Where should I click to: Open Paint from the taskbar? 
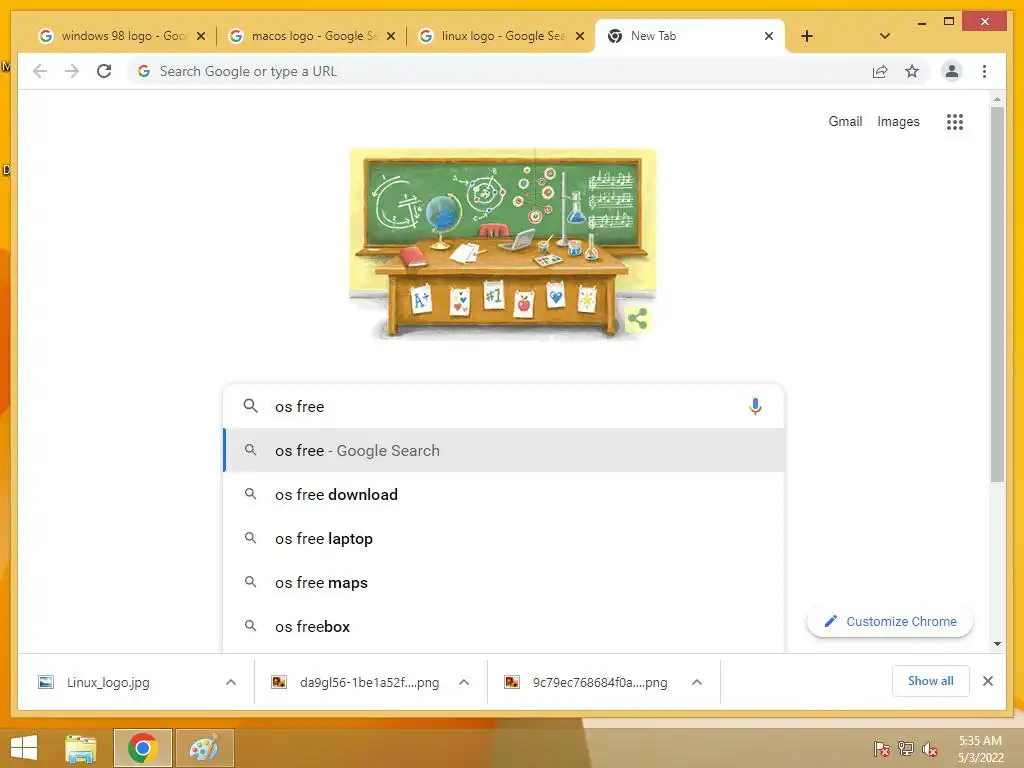click(204, 748)
